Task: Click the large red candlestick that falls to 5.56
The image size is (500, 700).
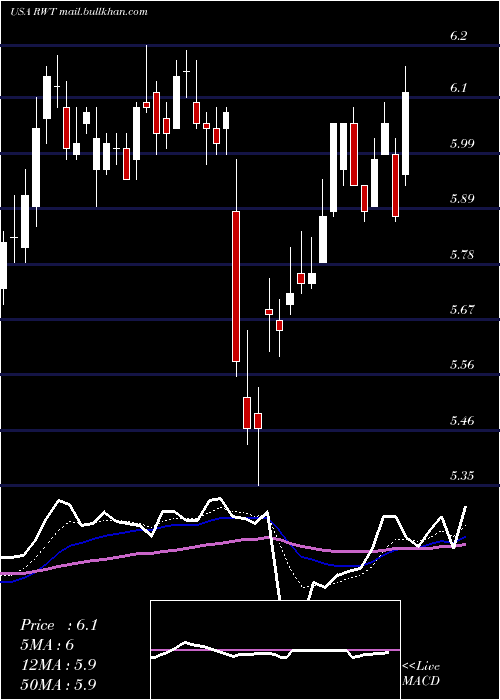Action: [236, 286]
